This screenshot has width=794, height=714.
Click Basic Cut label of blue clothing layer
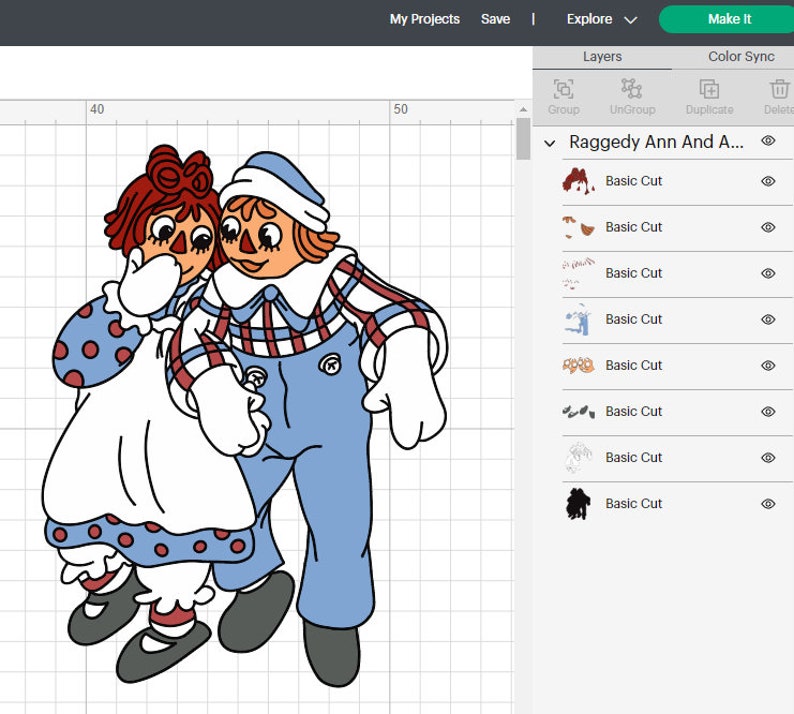click(x=633, y=320)
